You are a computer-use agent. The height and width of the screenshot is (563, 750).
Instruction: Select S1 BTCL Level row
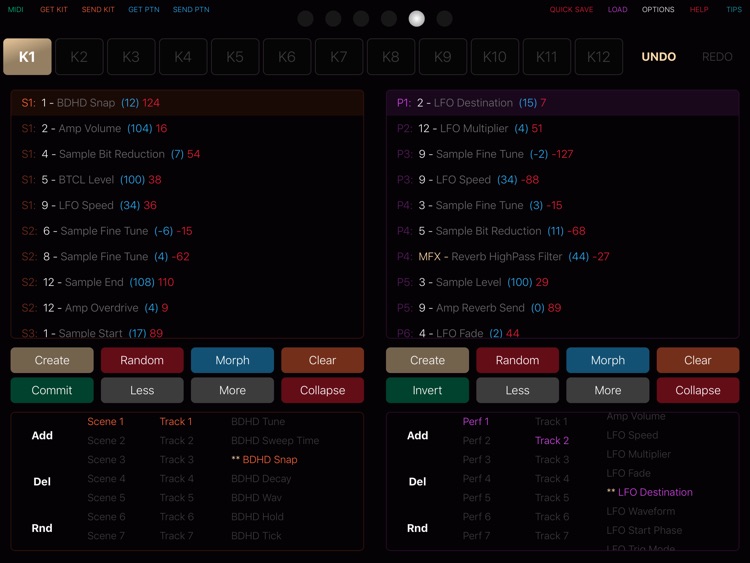pos(187,180)
